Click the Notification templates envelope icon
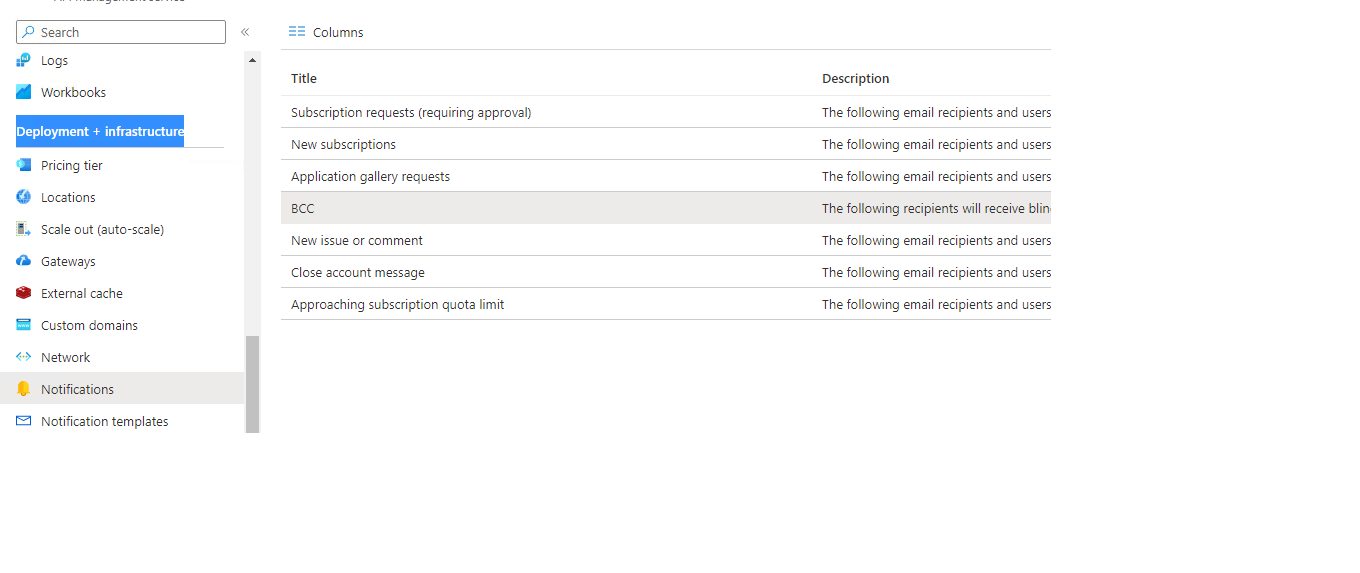 click(x=24, y=421)
